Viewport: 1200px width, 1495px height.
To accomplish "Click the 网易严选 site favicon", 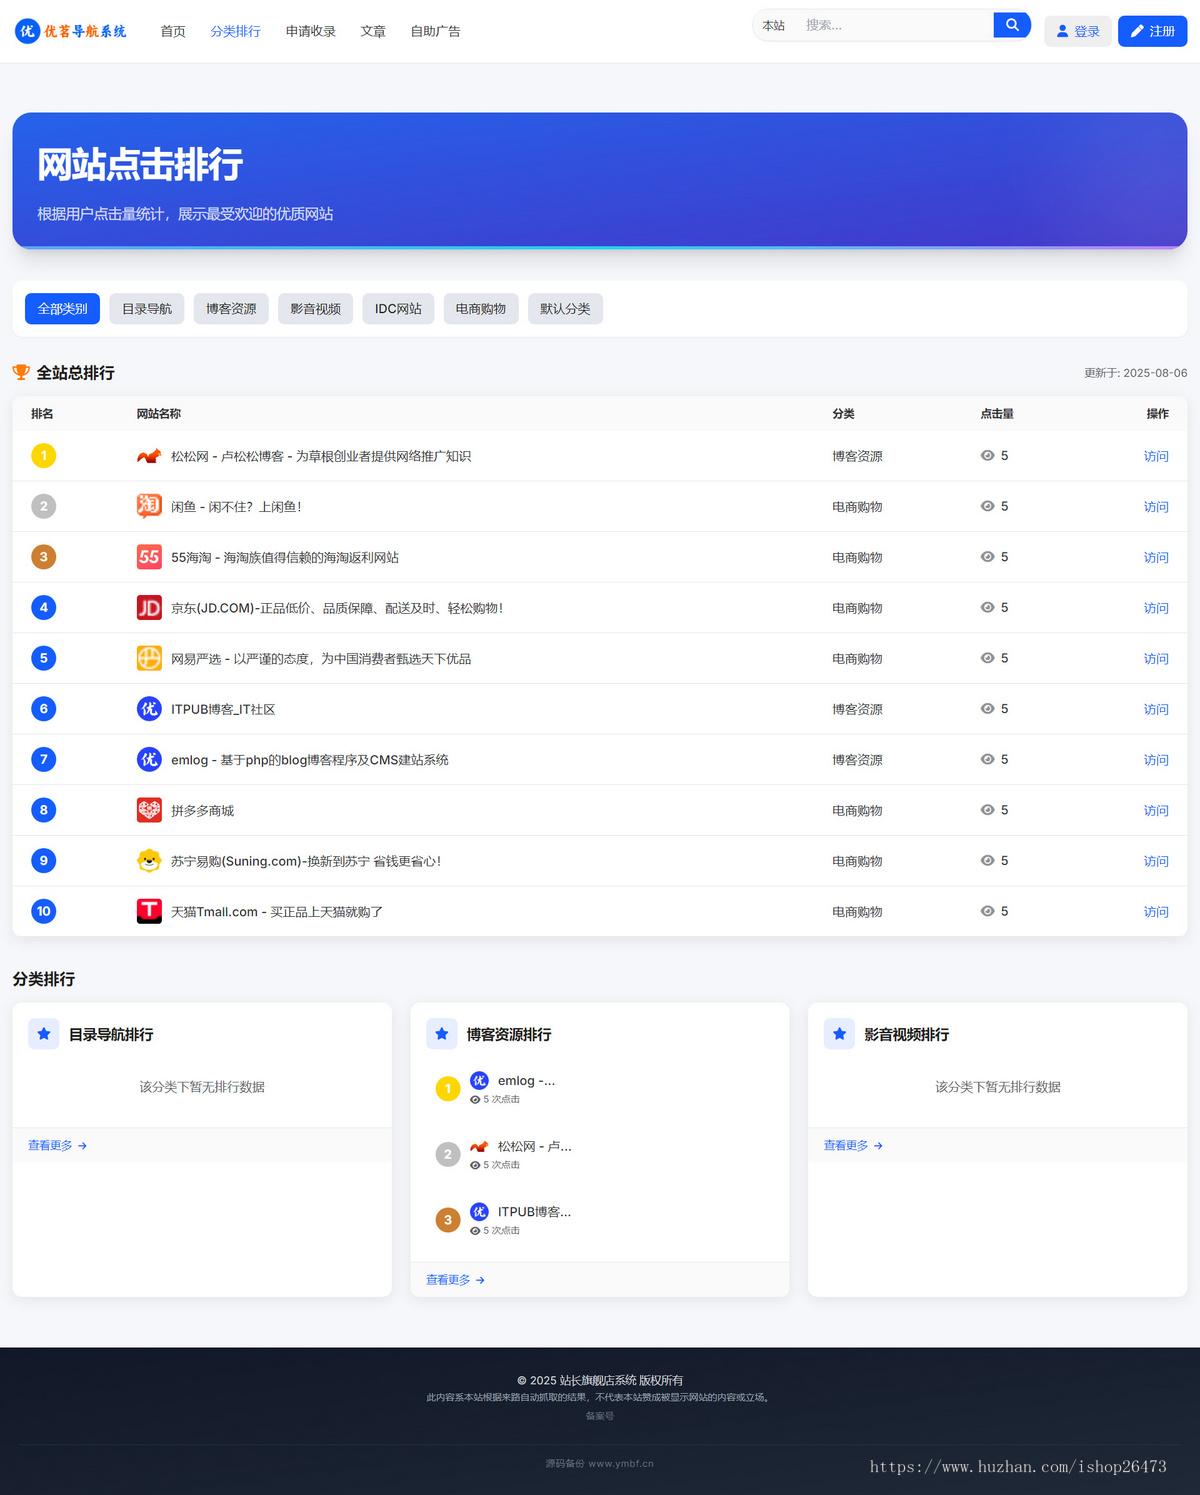I will tap(149, 658).
